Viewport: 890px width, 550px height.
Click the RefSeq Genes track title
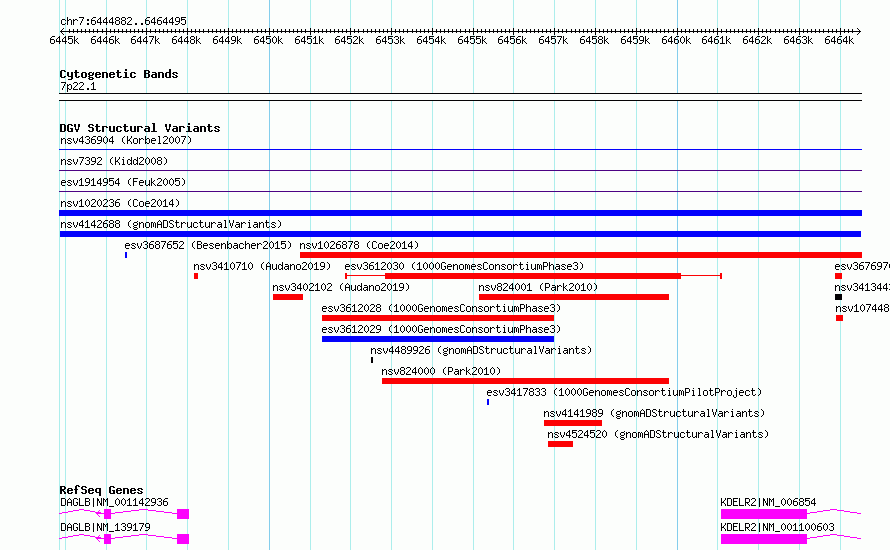coord(101,490)
